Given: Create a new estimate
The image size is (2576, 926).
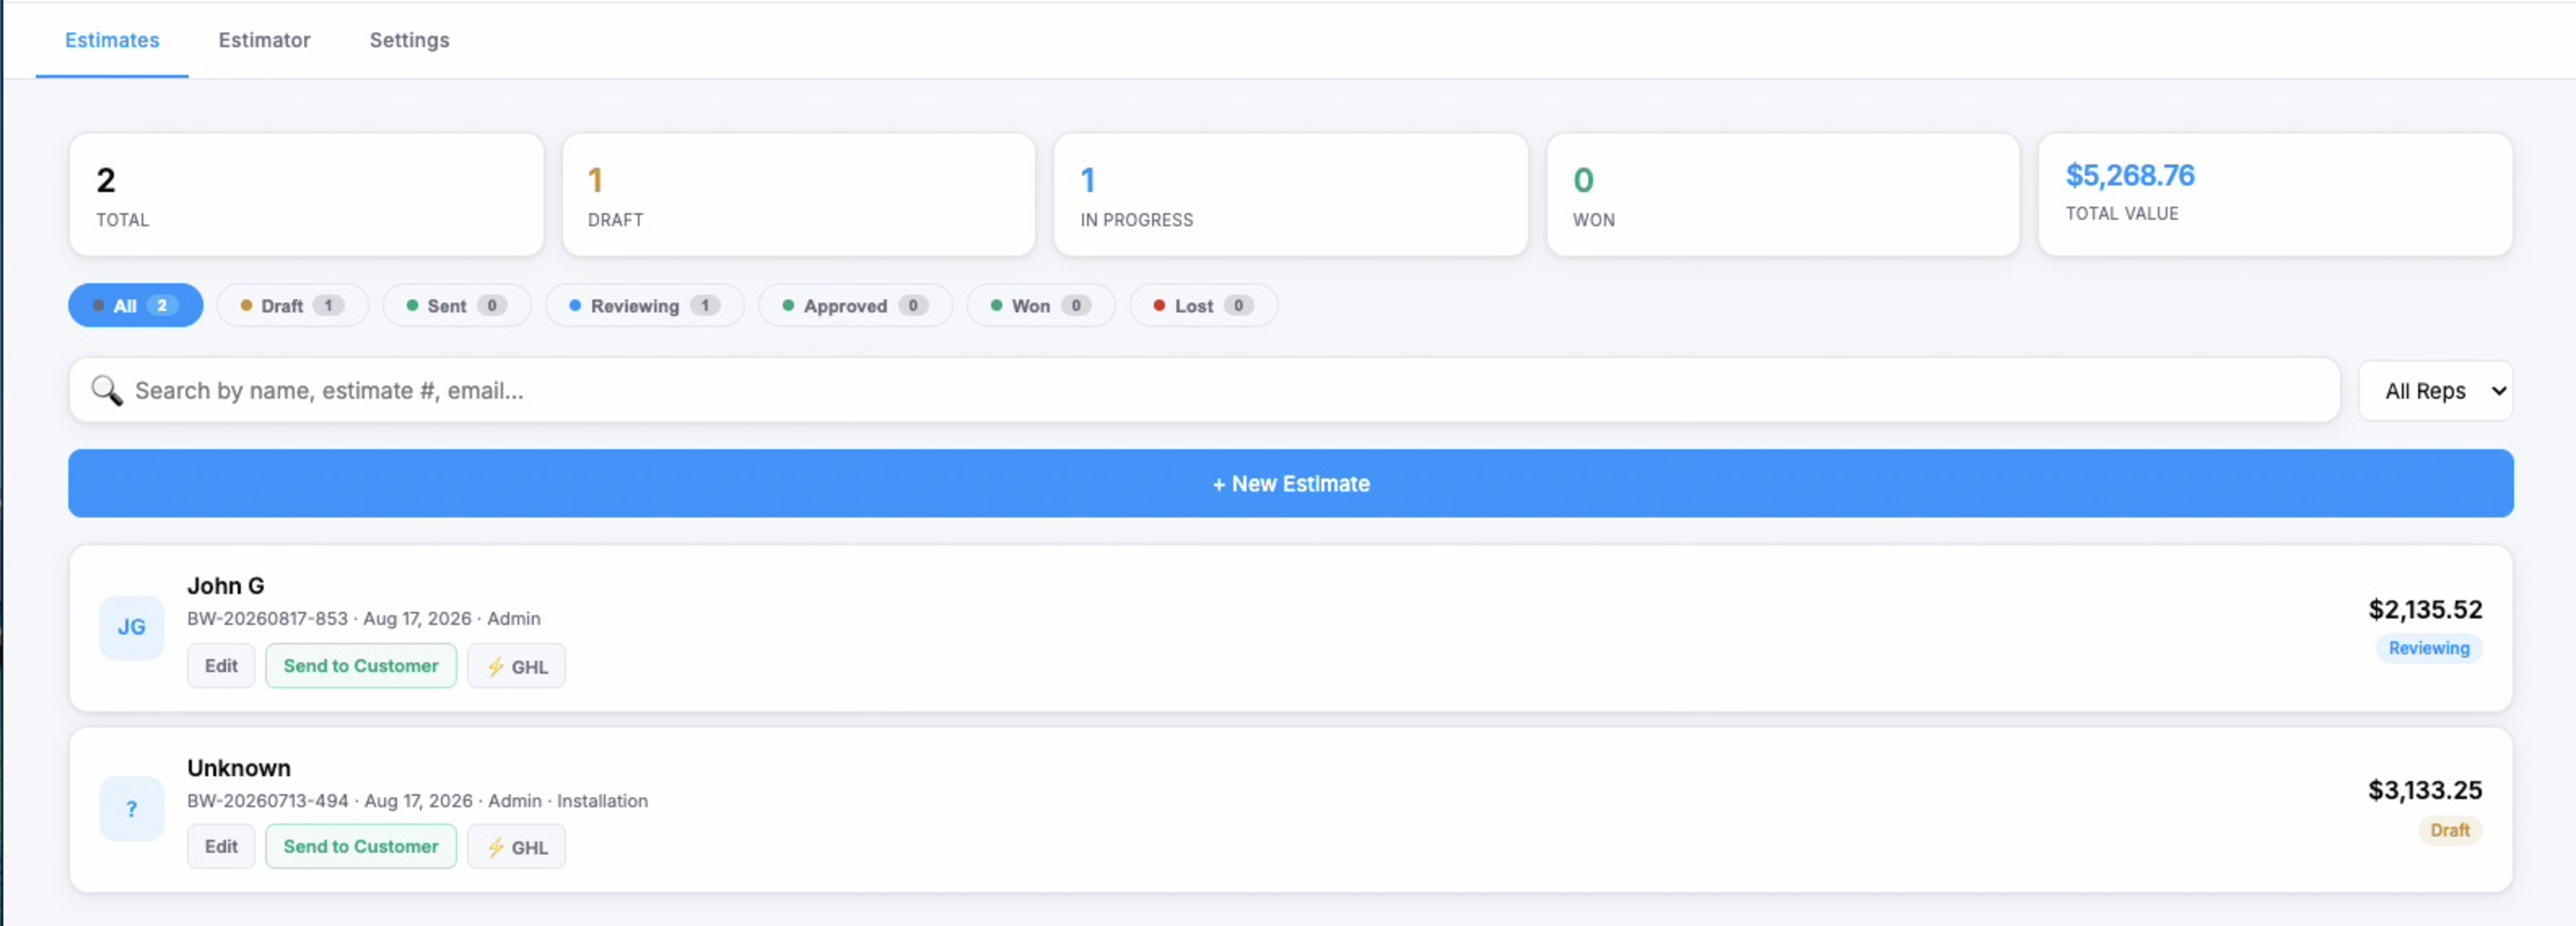Looking at the screenshot, I should point(1291,484).
